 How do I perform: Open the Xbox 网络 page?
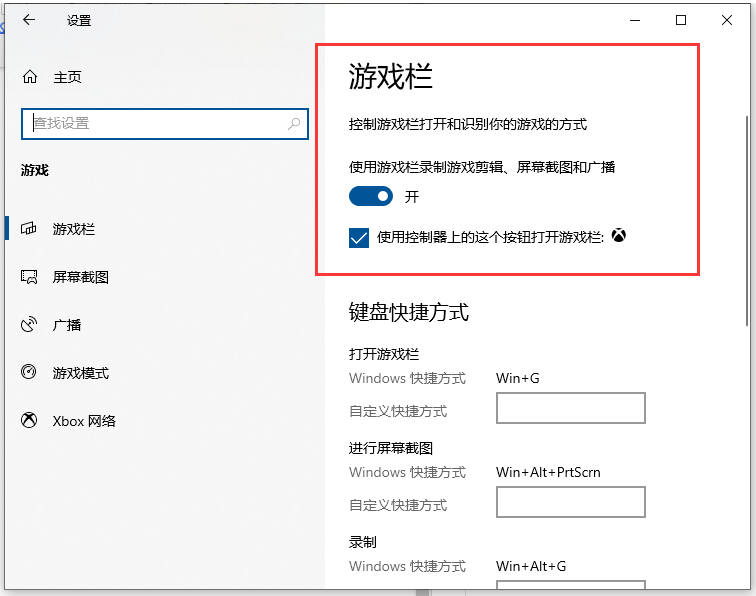pos(84,421)
